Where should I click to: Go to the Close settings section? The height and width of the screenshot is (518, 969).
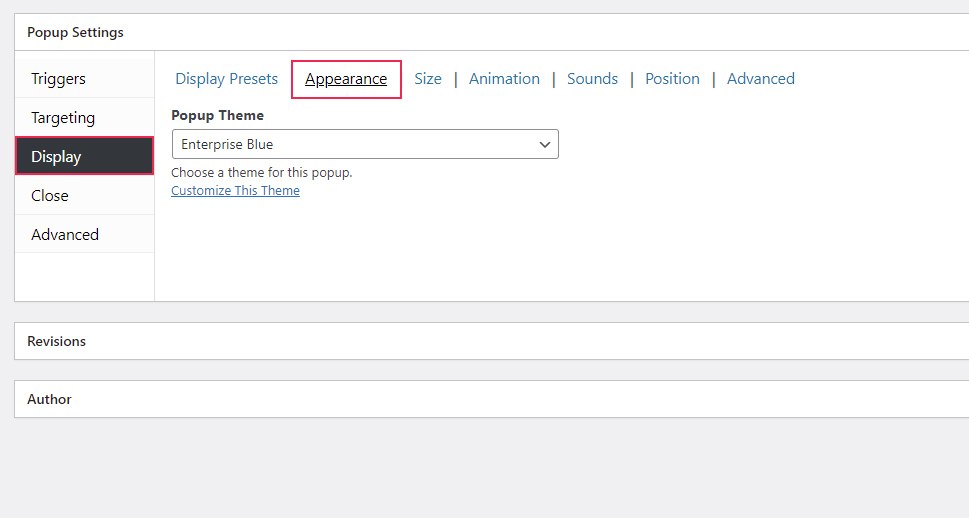point(50,196)
